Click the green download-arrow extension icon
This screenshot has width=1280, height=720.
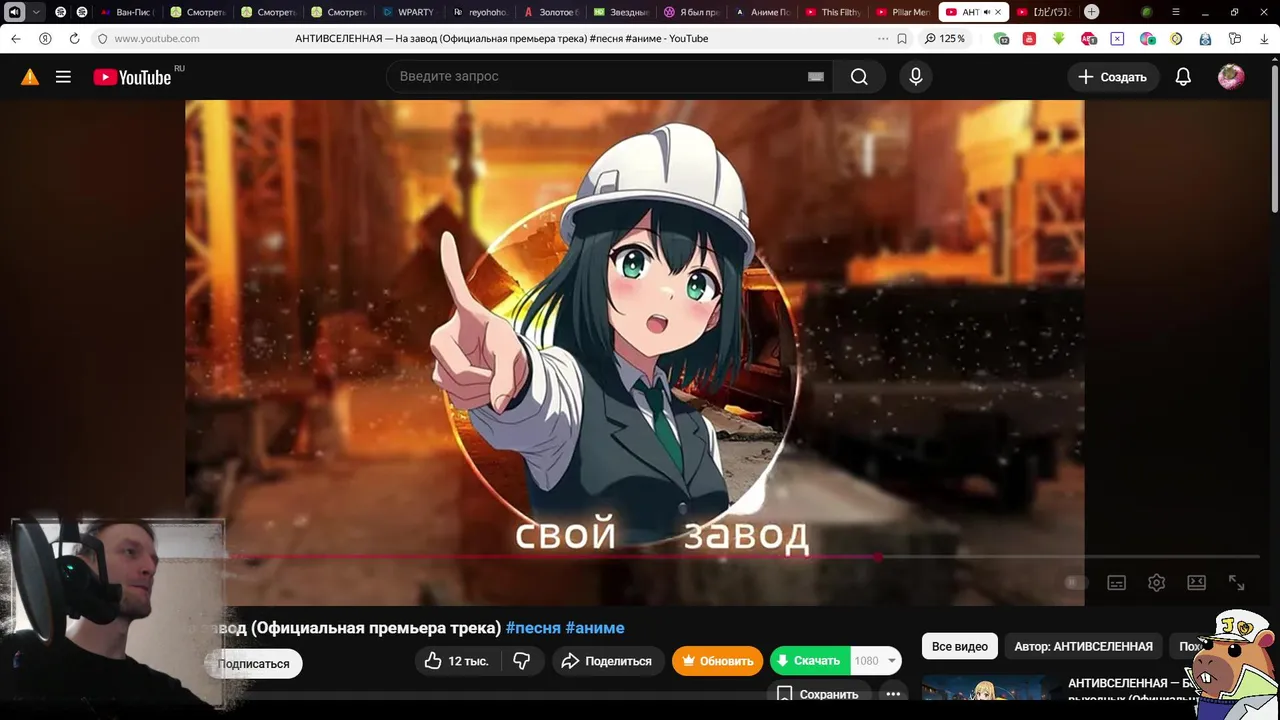tap(1058, 38)
